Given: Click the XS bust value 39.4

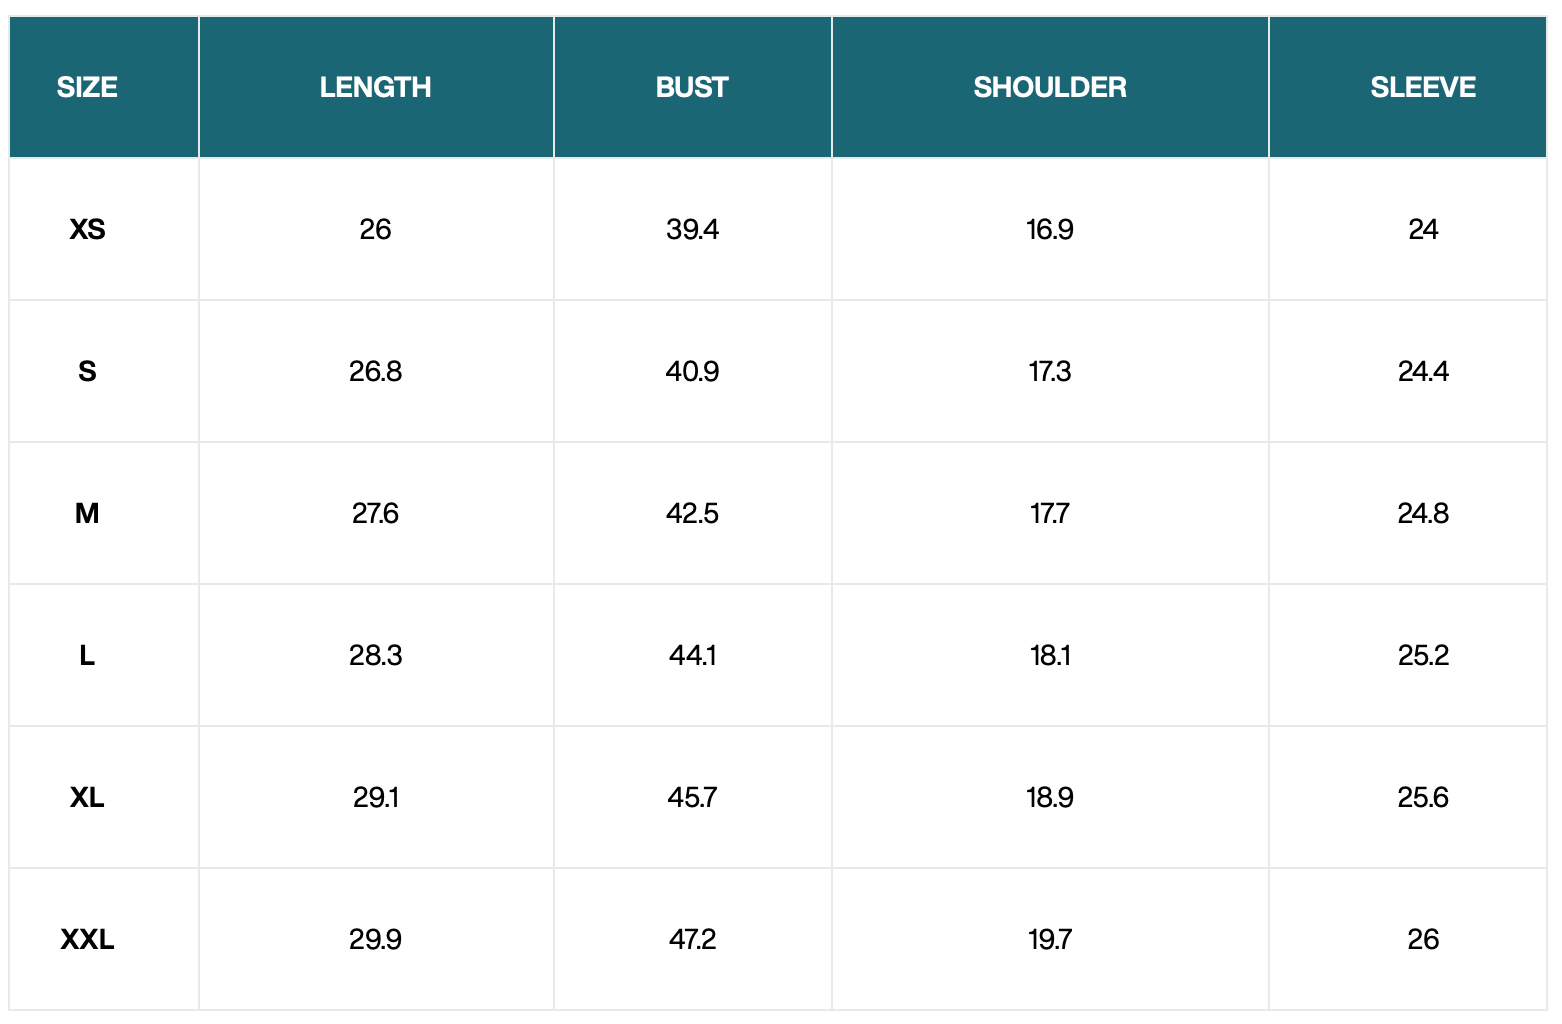Looking at the screenshot, I should (692, 229).
